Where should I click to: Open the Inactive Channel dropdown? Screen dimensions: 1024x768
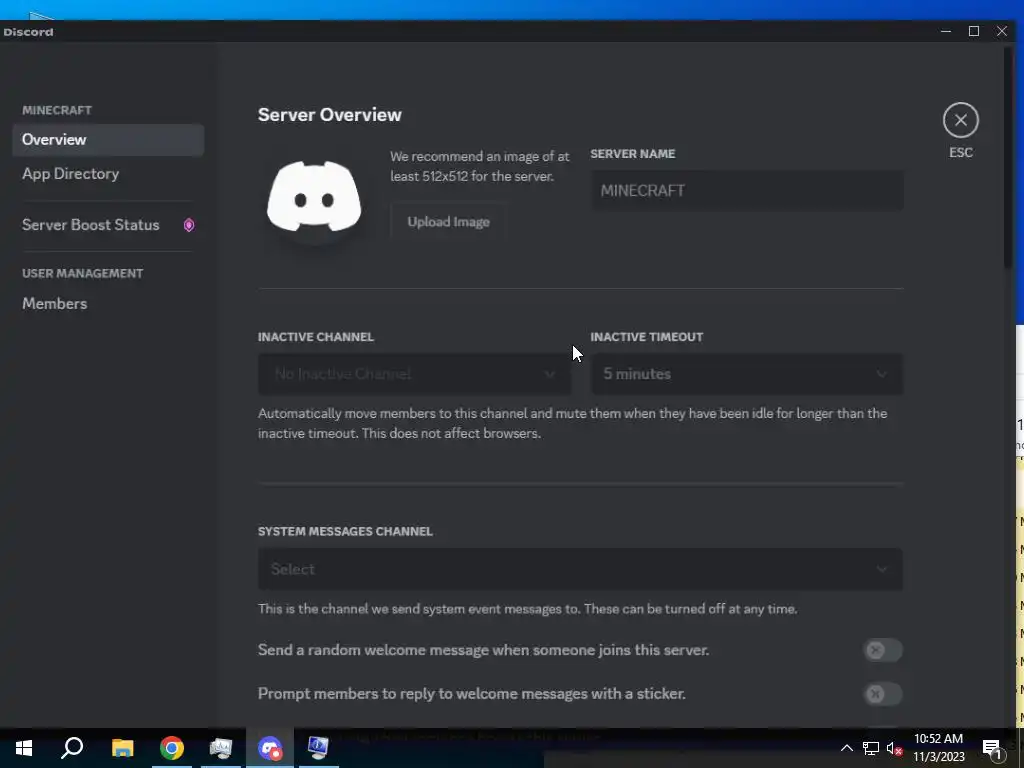pyautogui.click(x=414, y=374)
